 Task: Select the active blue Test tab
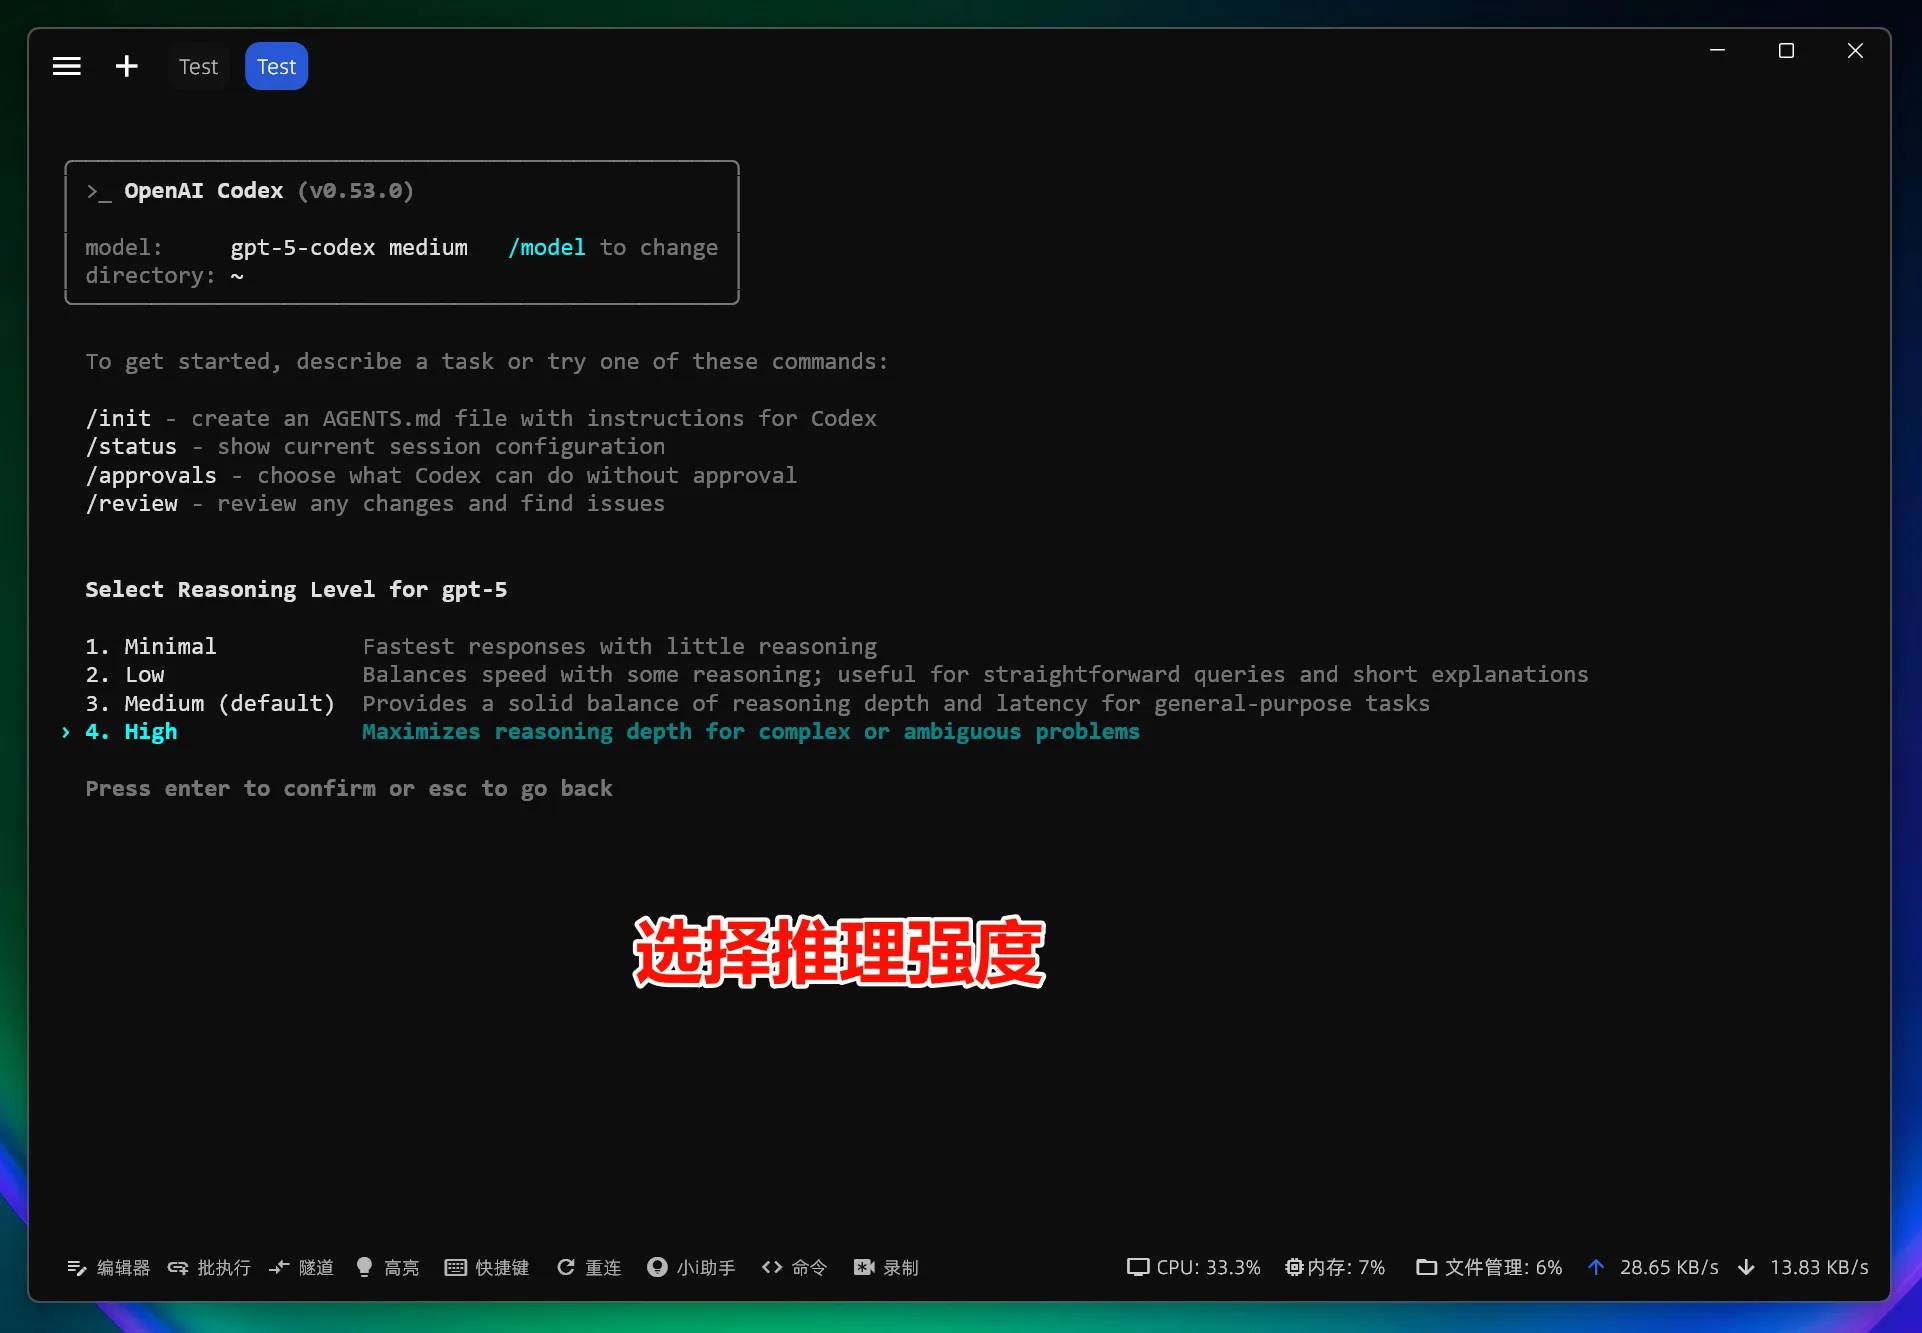(276, 66)
